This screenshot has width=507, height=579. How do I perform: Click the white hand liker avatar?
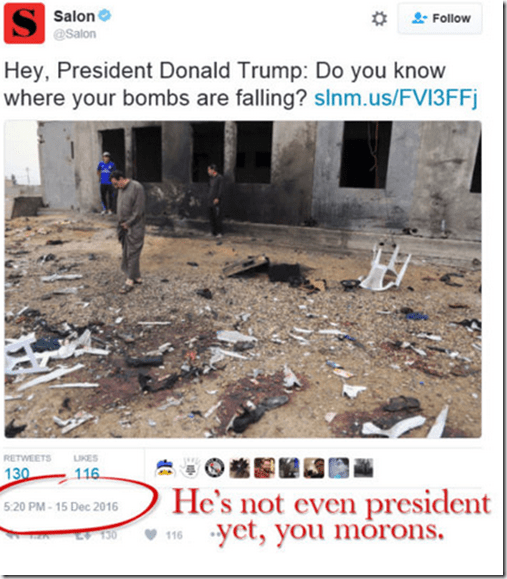[190, 468]
